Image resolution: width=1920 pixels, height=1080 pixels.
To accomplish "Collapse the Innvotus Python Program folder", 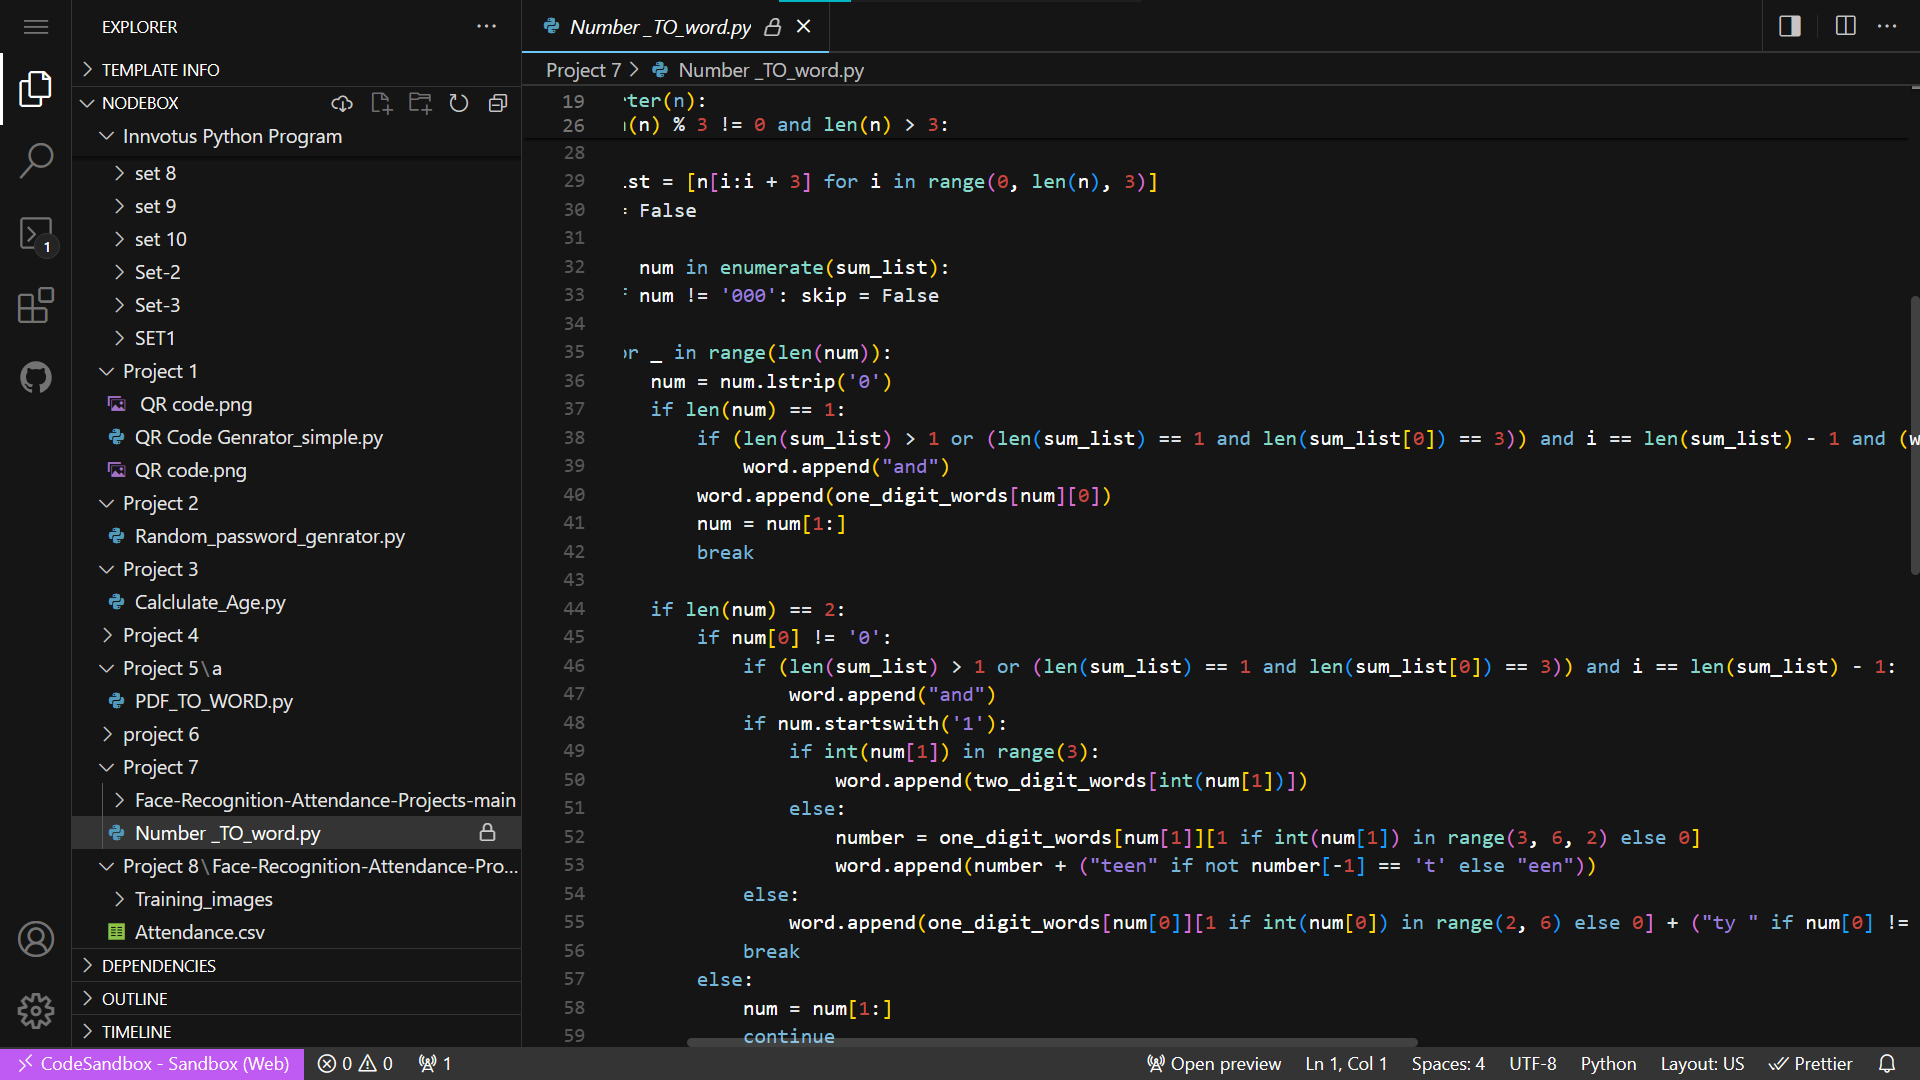I will [x=297, y=136].
